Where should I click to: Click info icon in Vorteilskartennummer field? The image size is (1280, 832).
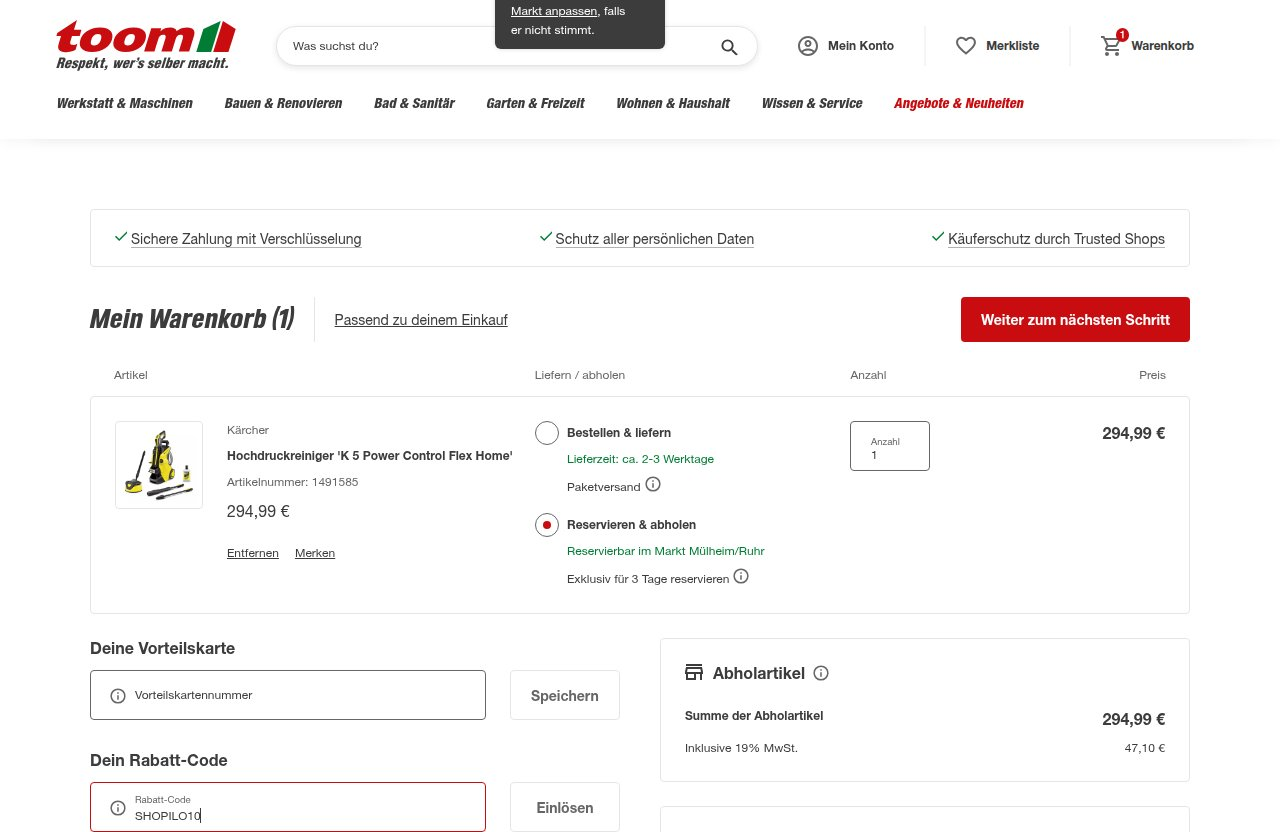(x=117, y=696)
